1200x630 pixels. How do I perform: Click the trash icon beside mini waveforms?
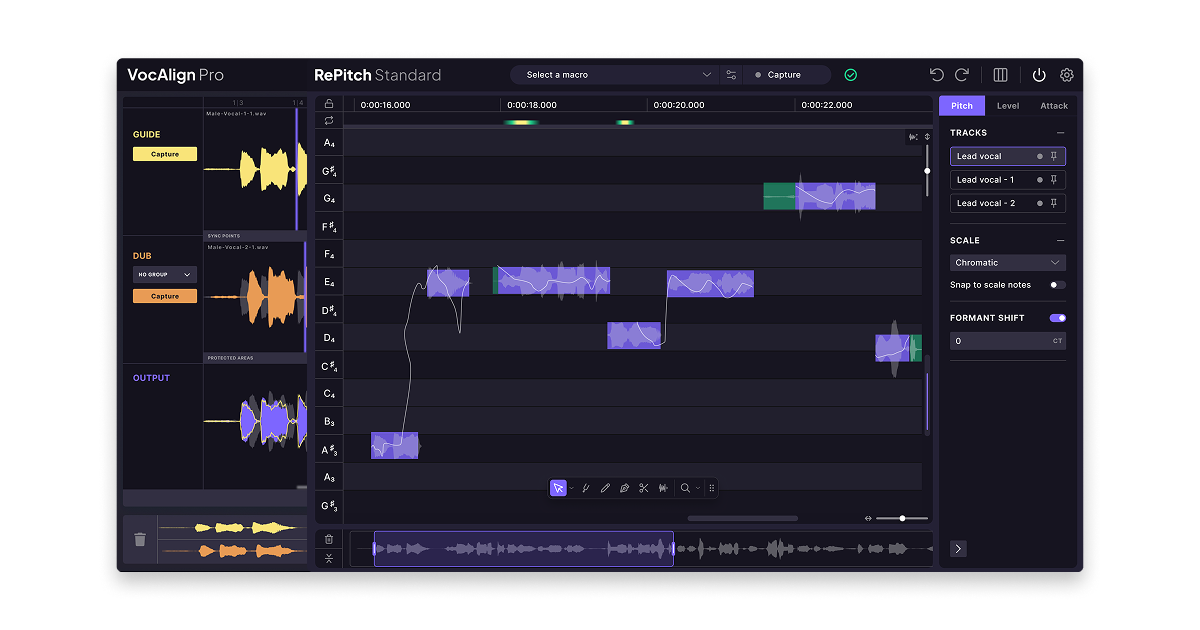tap(140, 539)
